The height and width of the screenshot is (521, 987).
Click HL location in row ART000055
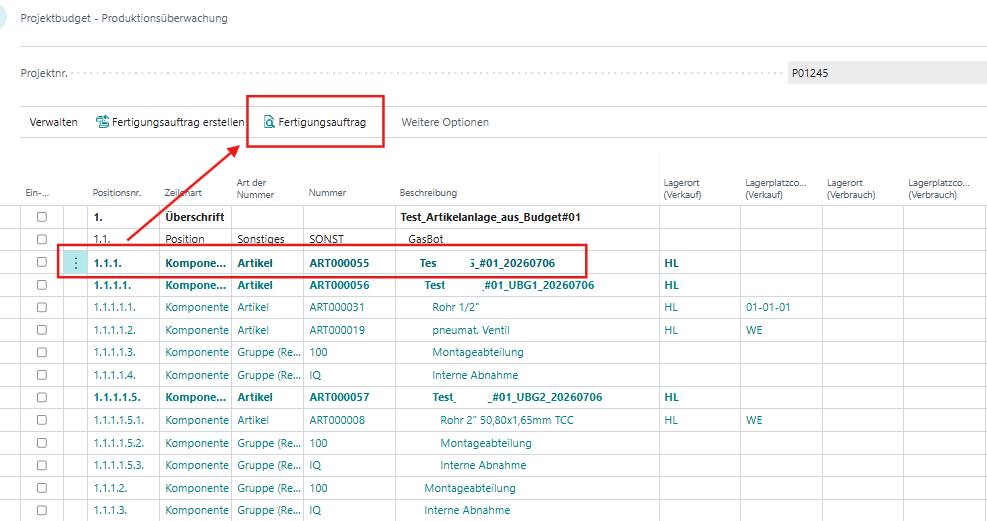pyautogui.click(x=672, y=263)
